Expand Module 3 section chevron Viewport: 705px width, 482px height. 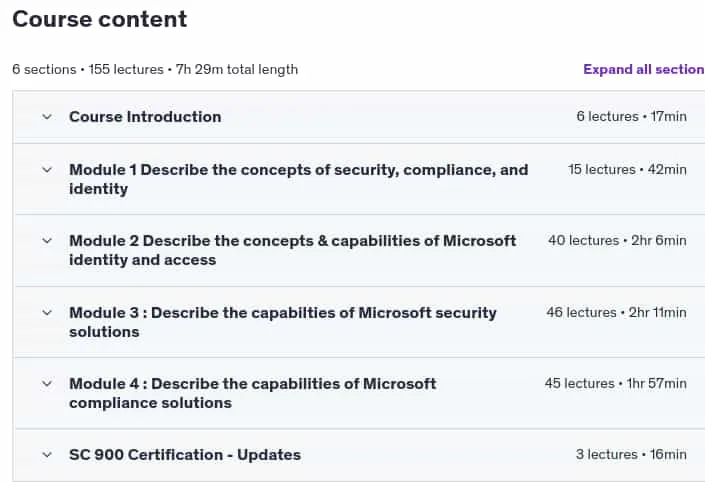[x=47, y=313]
